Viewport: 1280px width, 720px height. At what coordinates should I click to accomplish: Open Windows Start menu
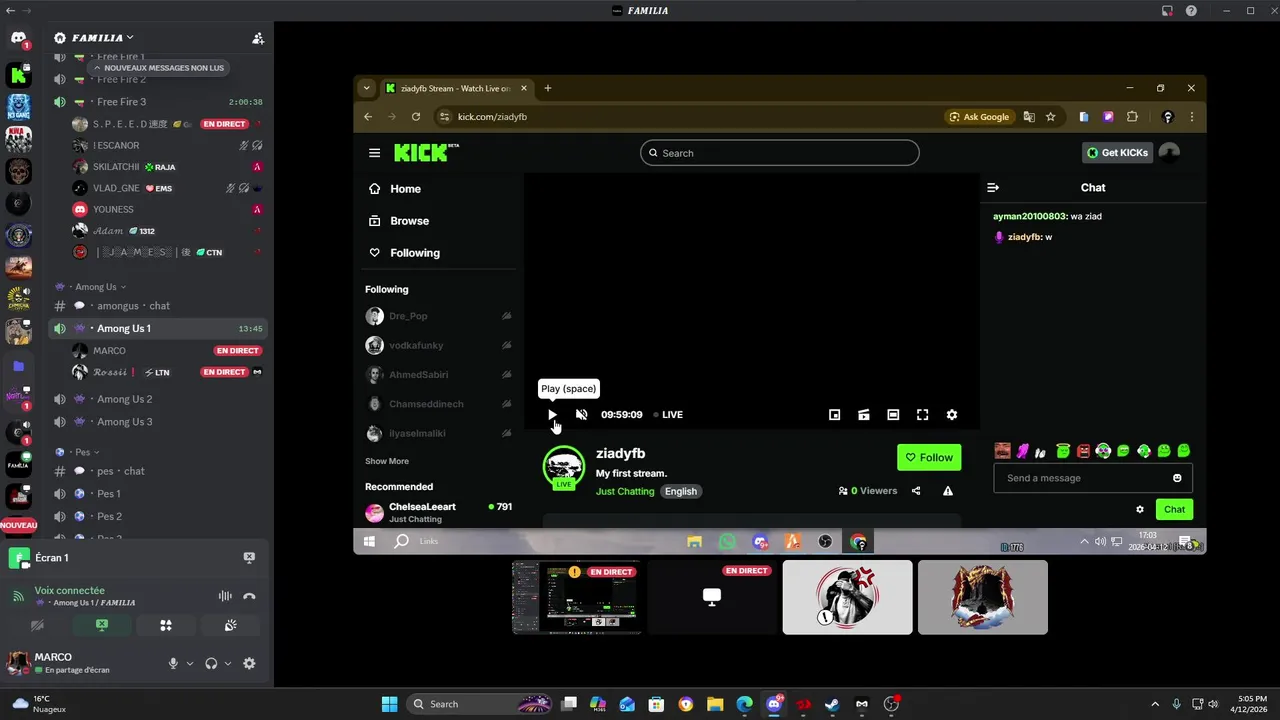[x=390, y=704]
